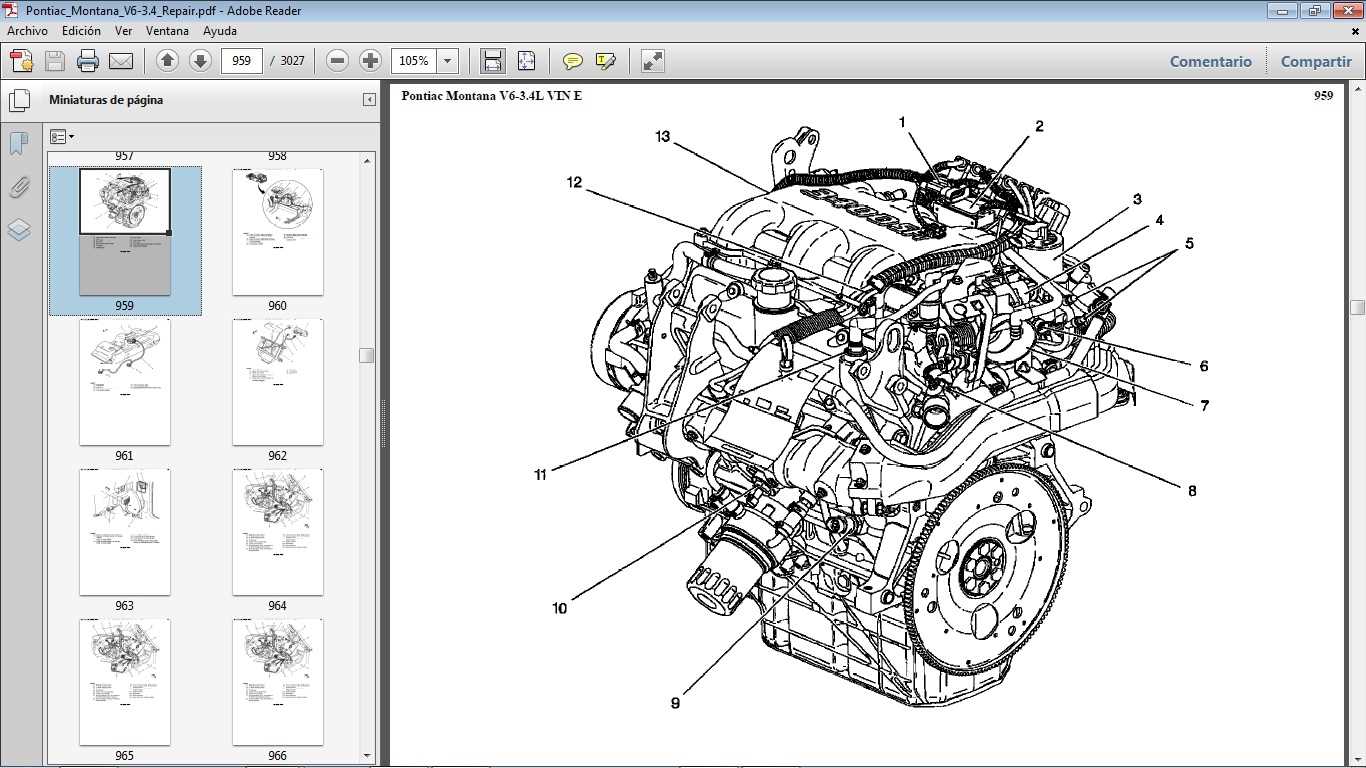Screen dimensions: 1366x768
Task: Collapse the Miniaturas de página panel
Action: 369,100
